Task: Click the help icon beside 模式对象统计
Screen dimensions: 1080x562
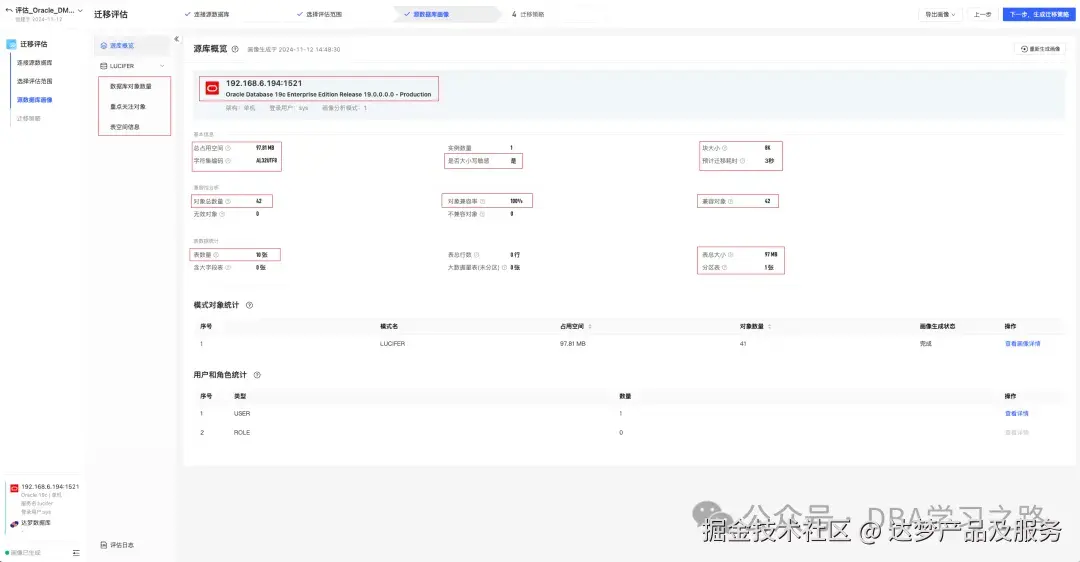Action: (x=249, y=305)
